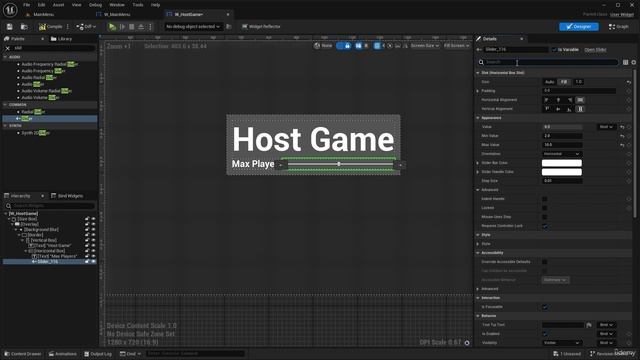Set slot Size to Auto

click(x=550, y=82)
